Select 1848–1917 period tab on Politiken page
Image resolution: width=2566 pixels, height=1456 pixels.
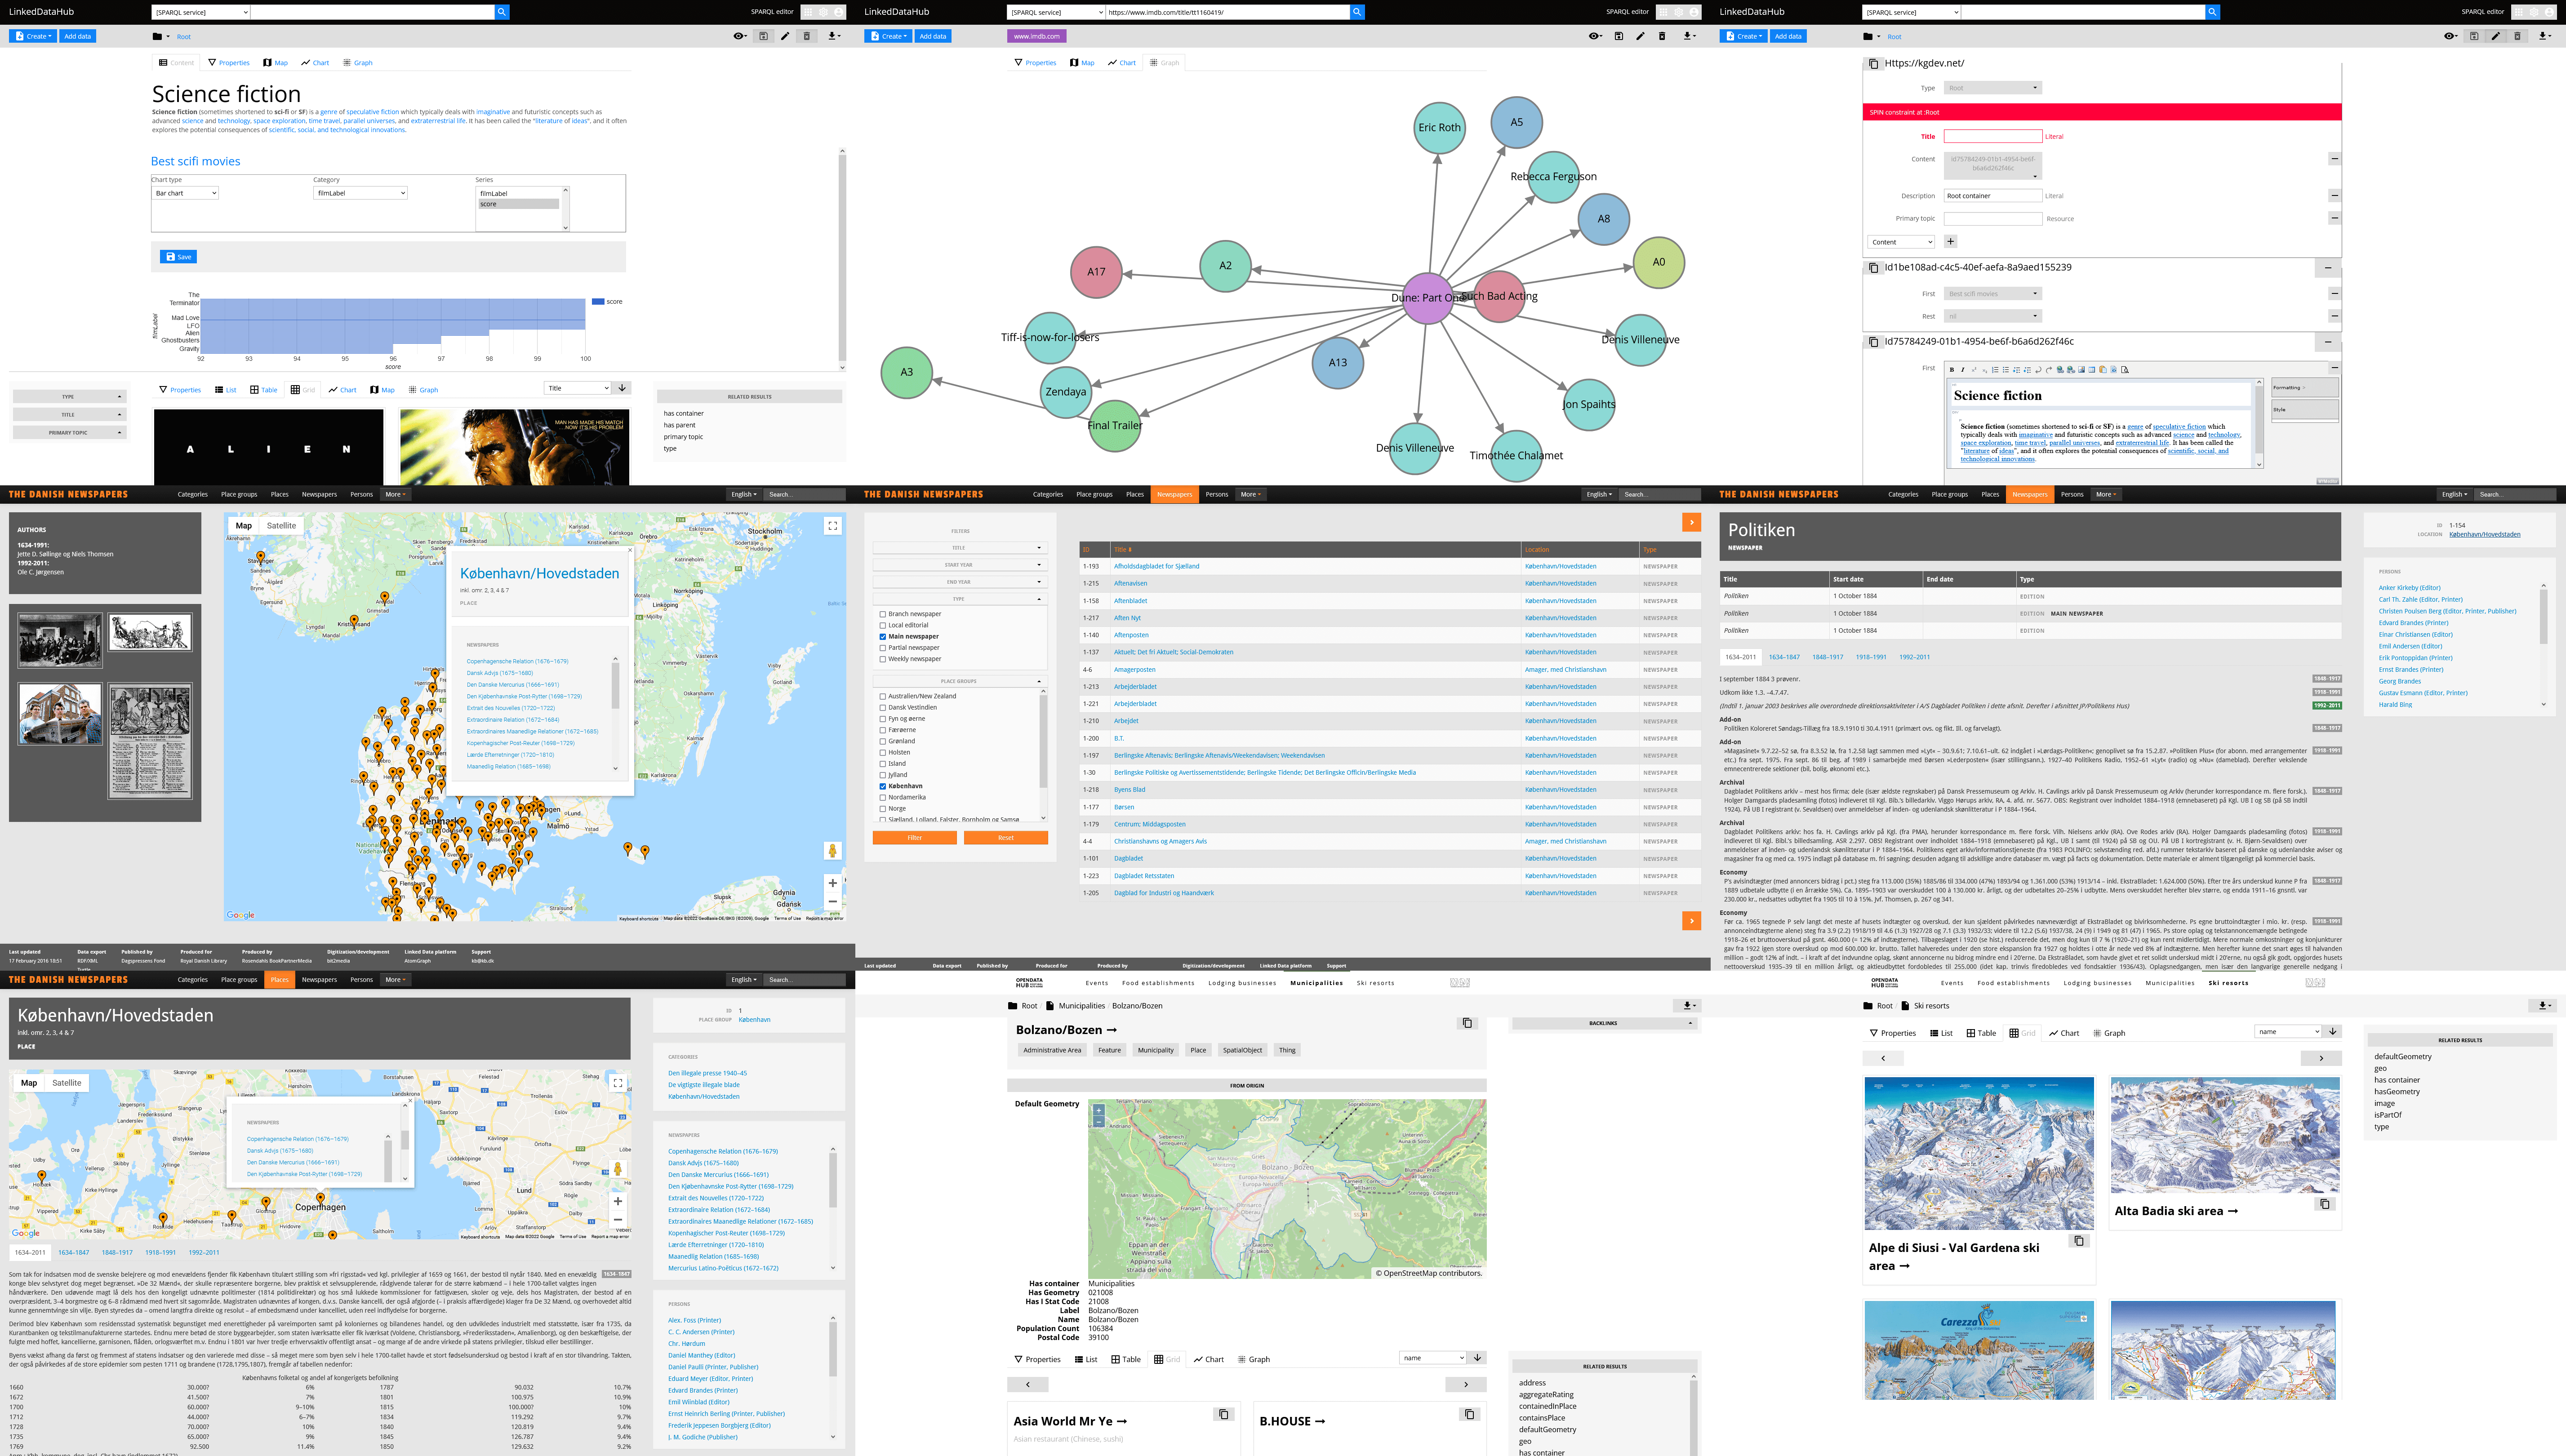(x=1827, y=657)
